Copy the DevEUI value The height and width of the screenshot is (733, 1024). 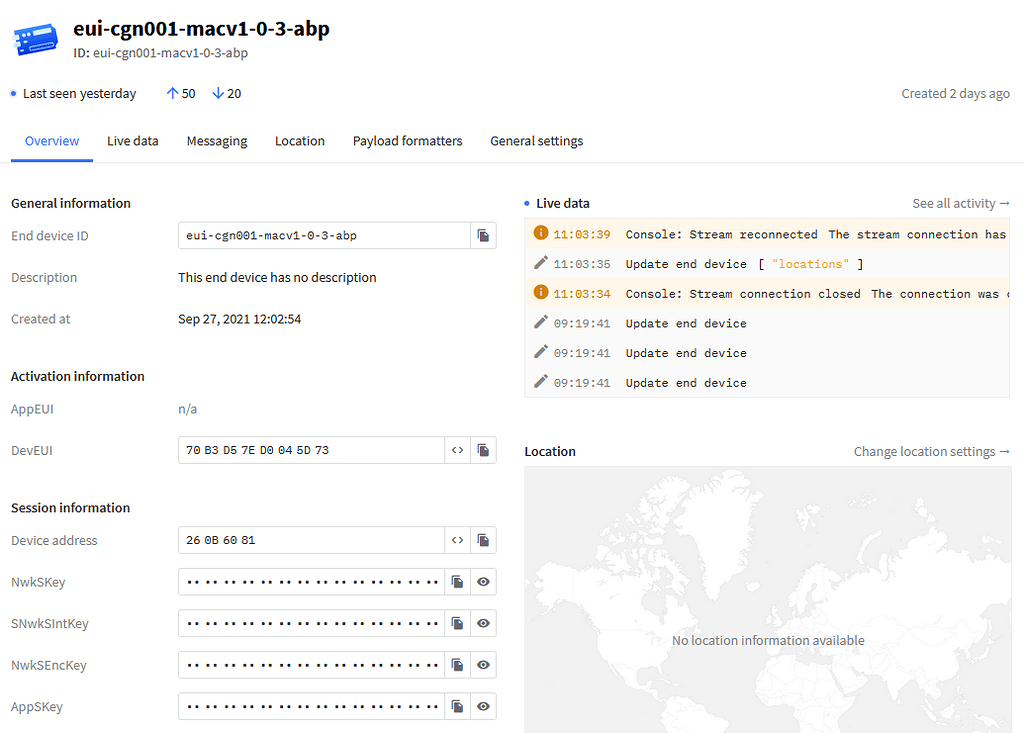483,450
